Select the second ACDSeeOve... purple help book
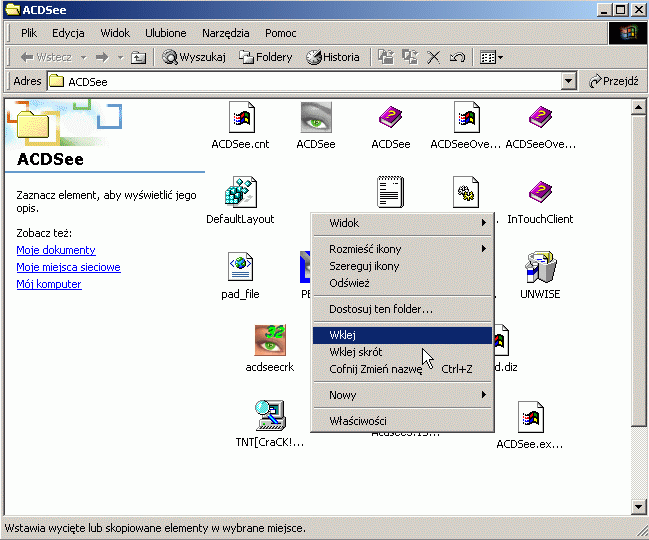This screenshot has width=649, height=540. coord(540,118)
